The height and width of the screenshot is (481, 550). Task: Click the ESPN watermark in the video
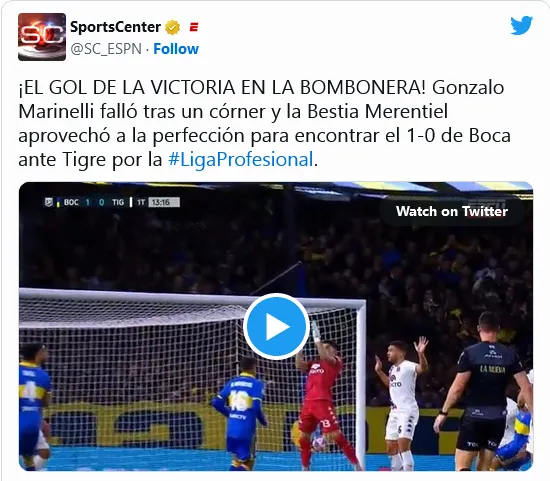tap(488, 203)
